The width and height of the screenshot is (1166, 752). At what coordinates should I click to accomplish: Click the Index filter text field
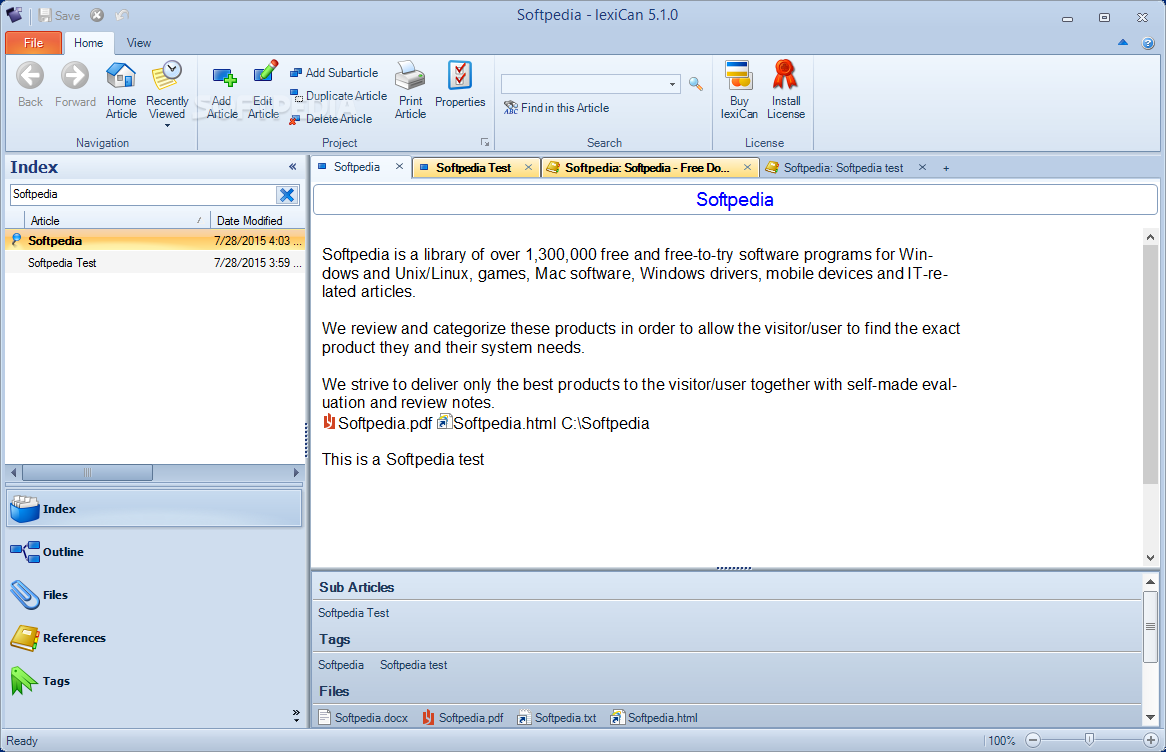point(143,195)
